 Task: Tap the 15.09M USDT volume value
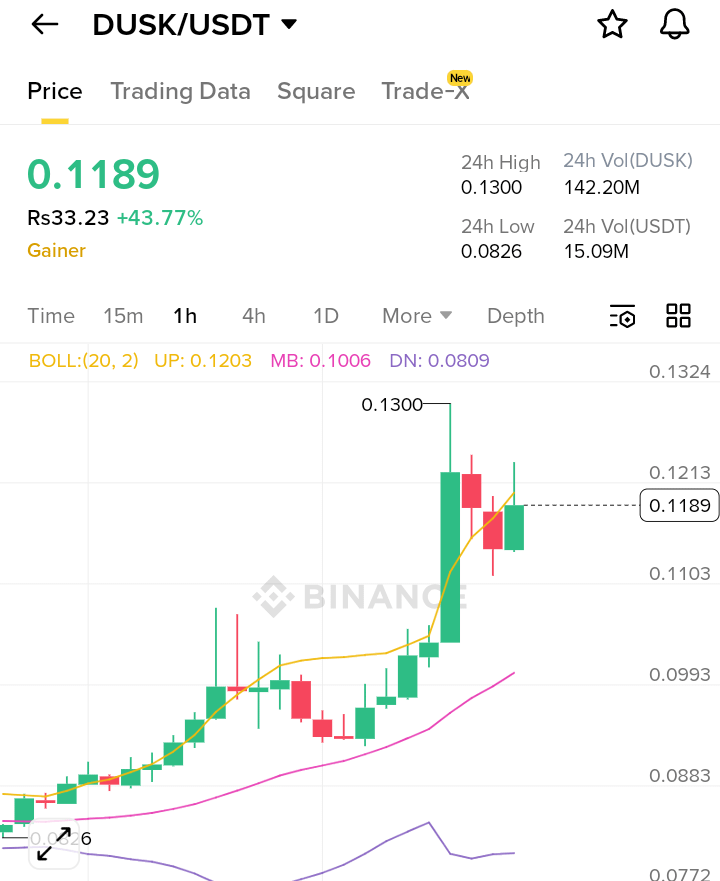pyautogui.click(x=596, y=251)
